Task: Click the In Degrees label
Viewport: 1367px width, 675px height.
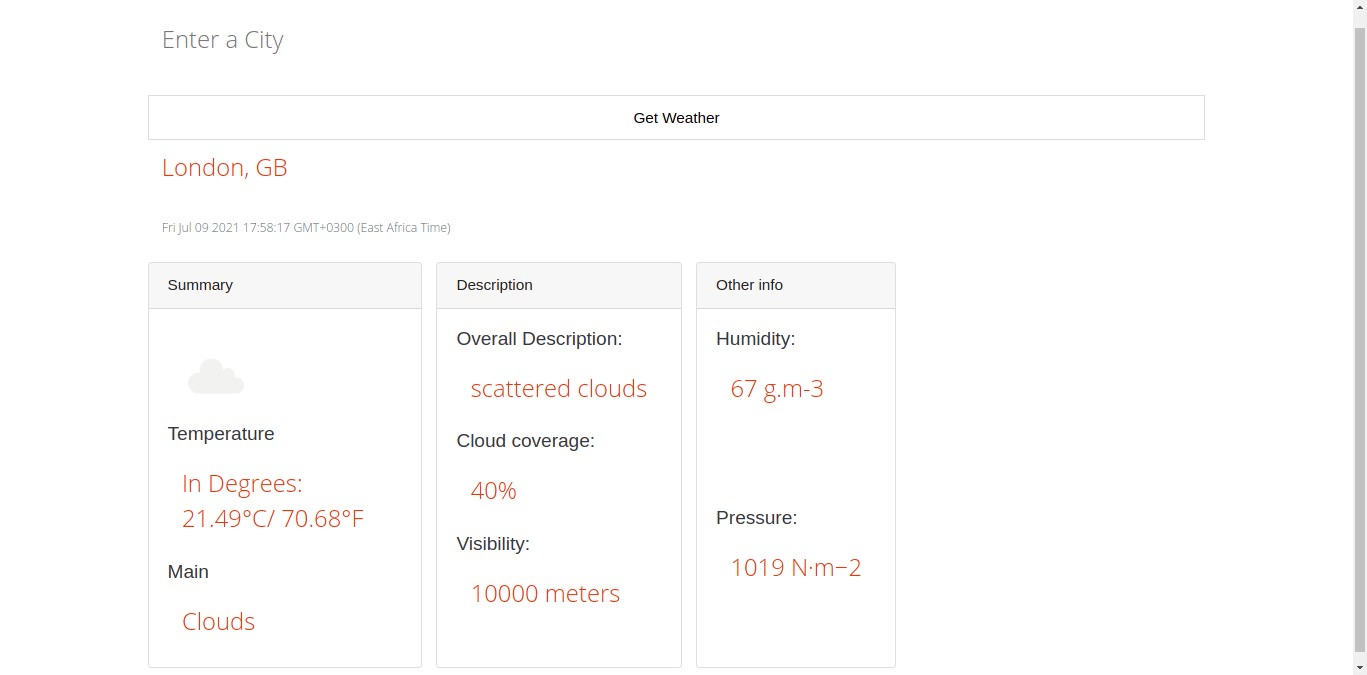Action: point(242,483)
